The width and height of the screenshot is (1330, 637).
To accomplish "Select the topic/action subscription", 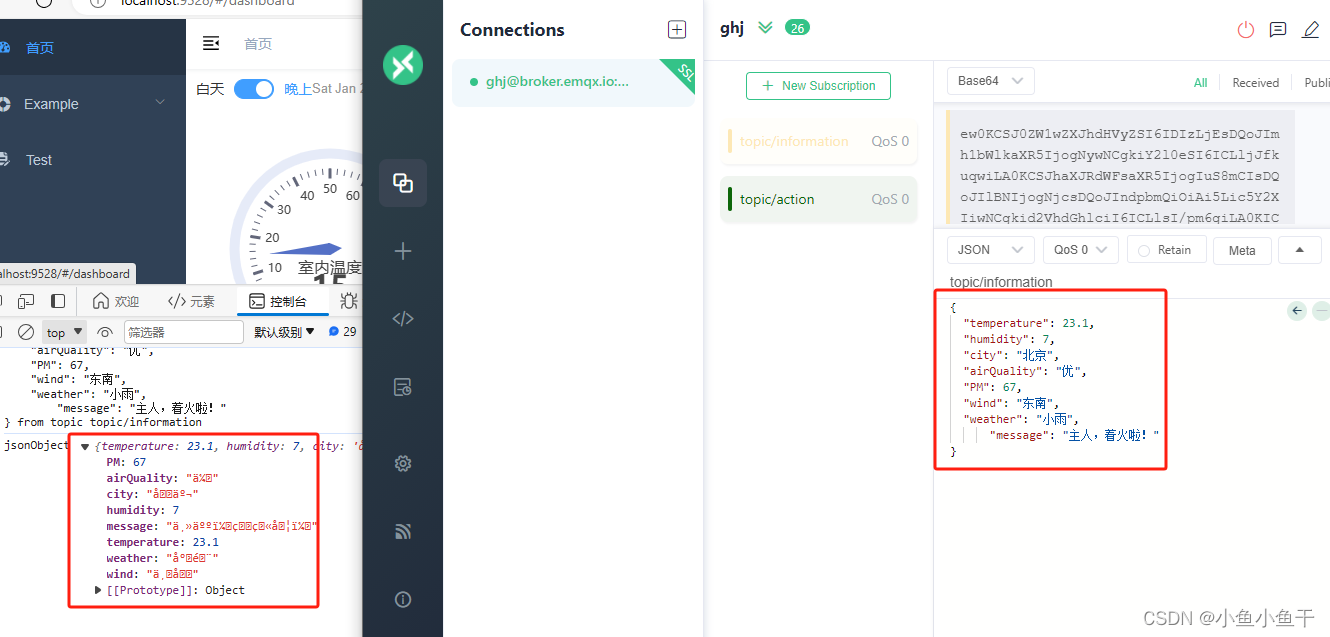I will 818,199.
